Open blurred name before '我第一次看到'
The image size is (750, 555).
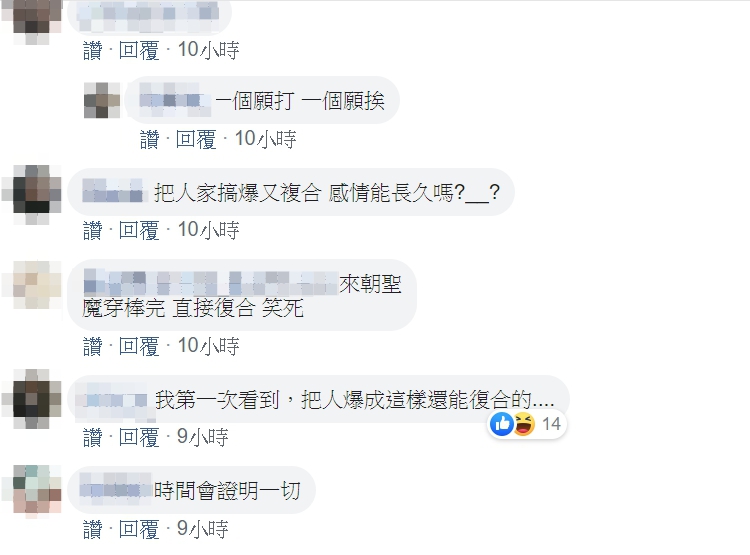(x=114, y=398)
